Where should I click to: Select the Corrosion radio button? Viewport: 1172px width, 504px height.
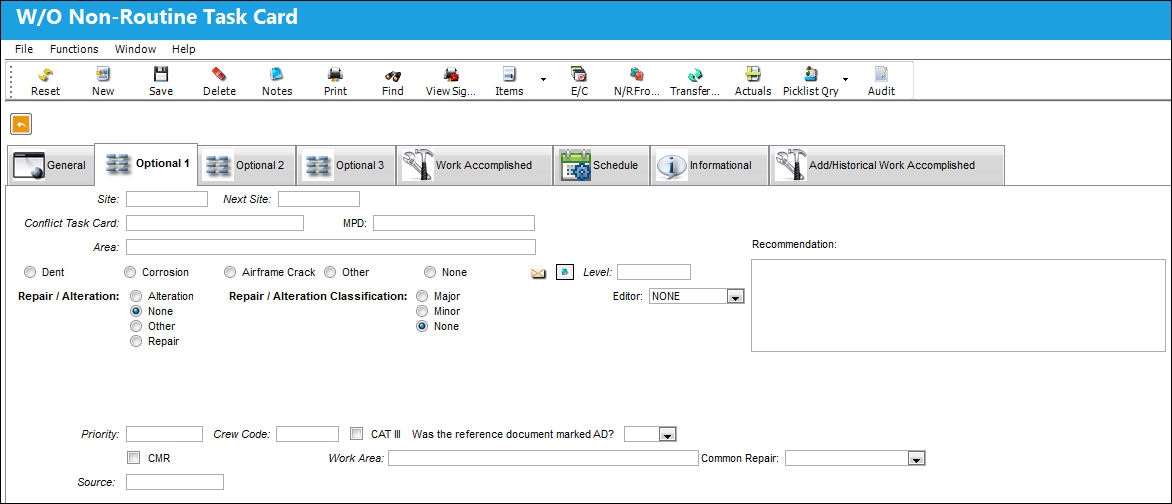click(130, 272)
